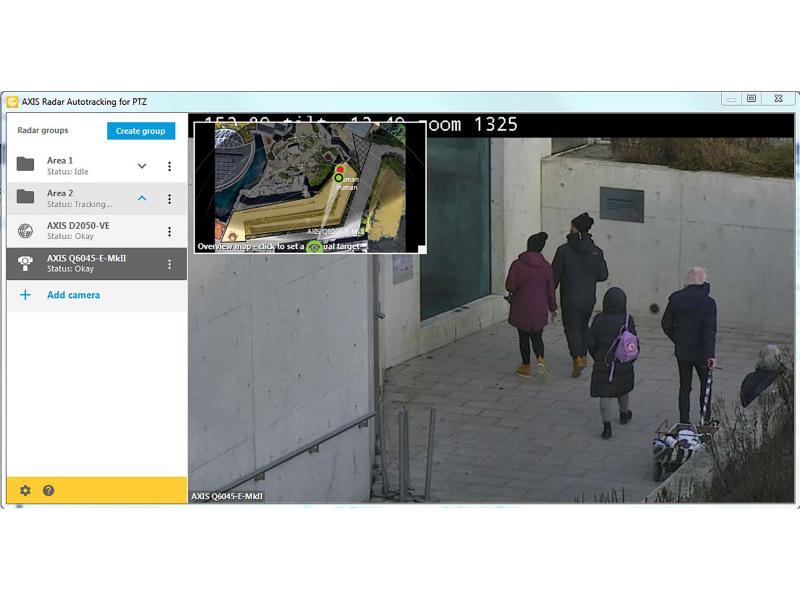
Task: Click the 'Status: Idle' text under Area 1
Action: [67, 172]
